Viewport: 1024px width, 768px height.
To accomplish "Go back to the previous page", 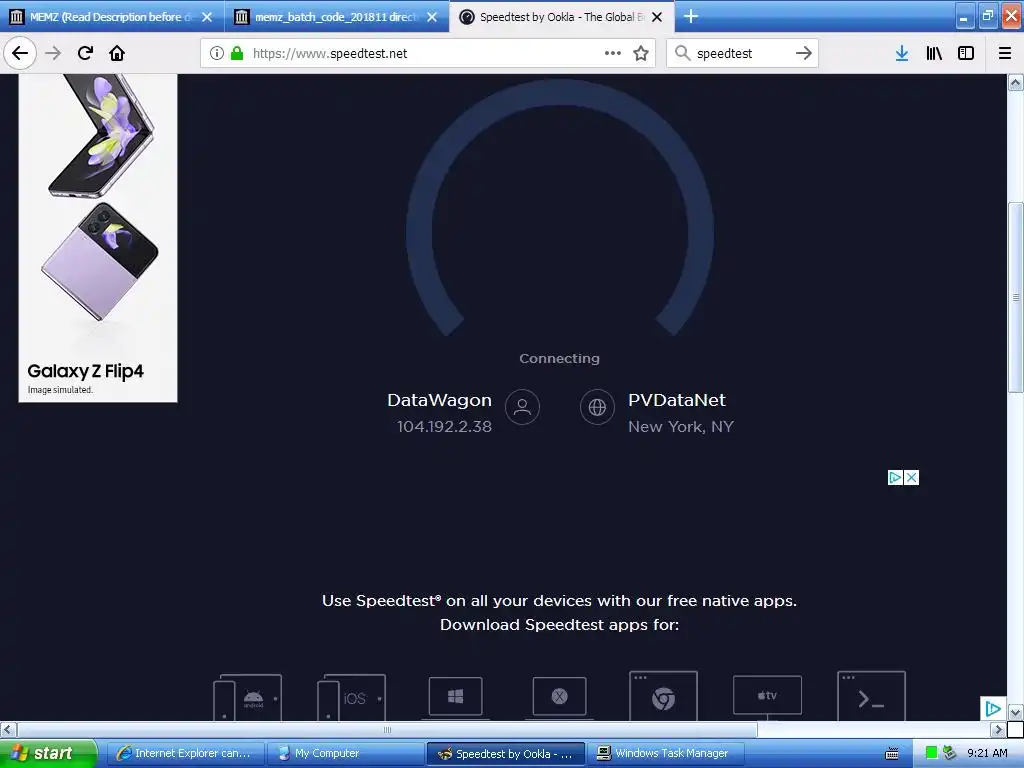I will [x=20, y=53].
